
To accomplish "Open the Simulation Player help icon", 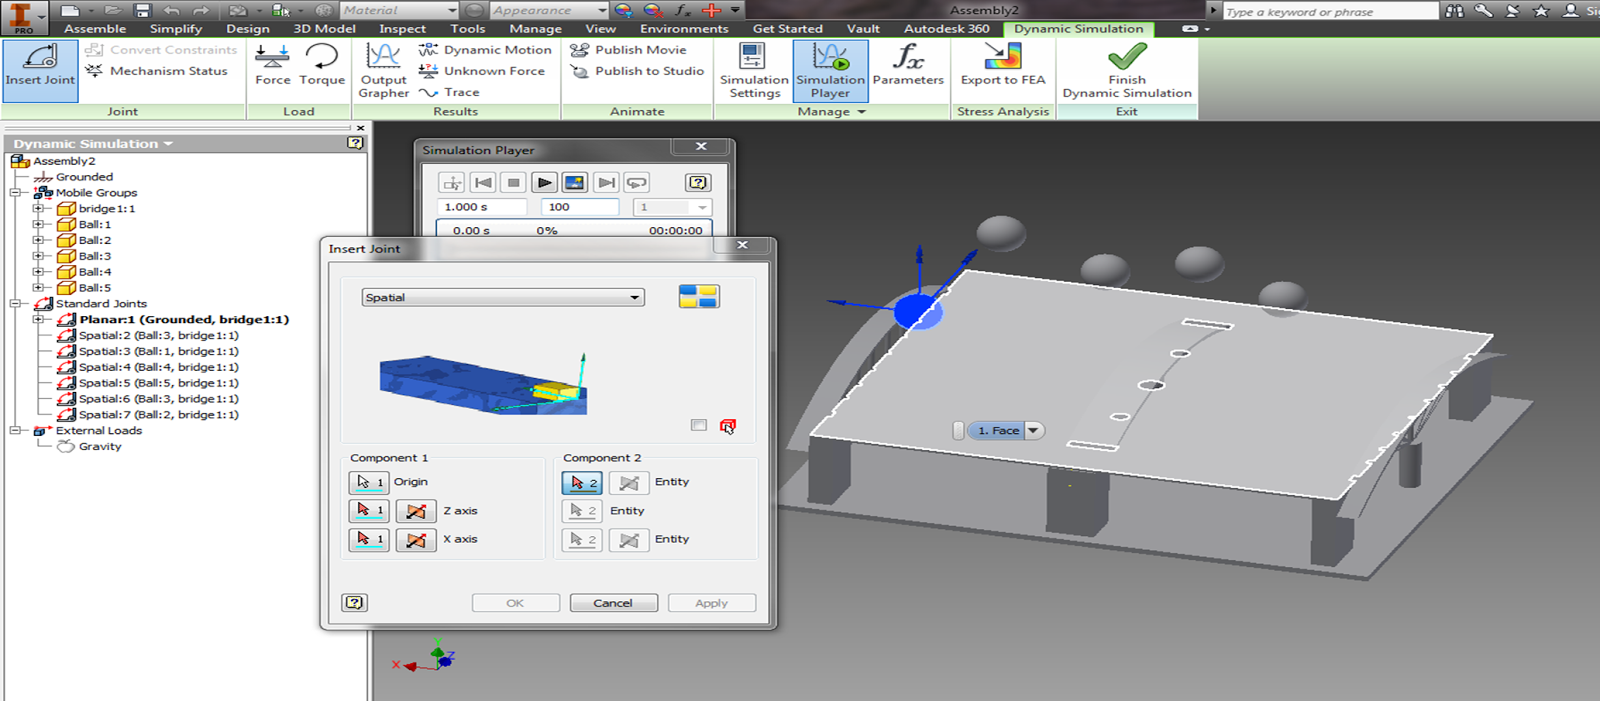I will pos(698,182).
